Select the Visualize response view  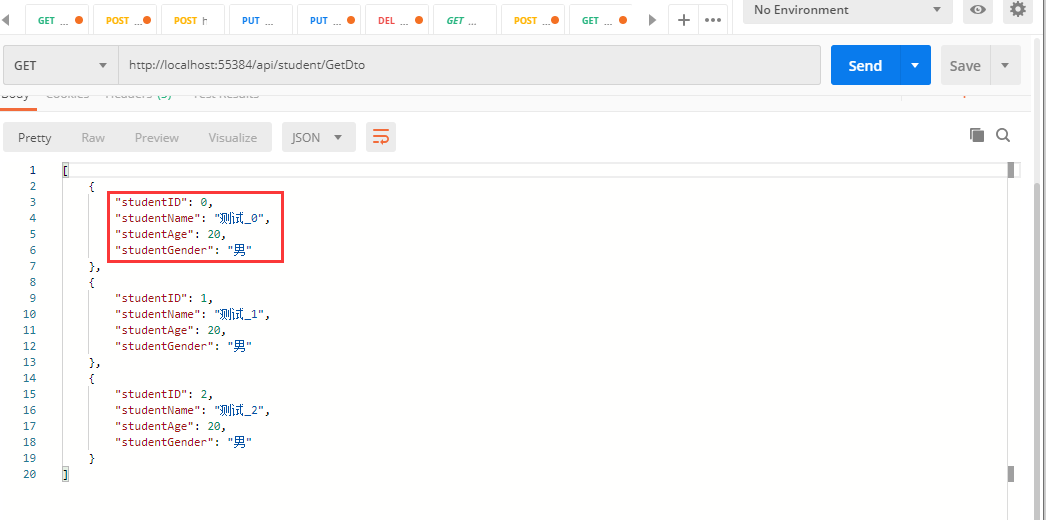coord(232,137)
